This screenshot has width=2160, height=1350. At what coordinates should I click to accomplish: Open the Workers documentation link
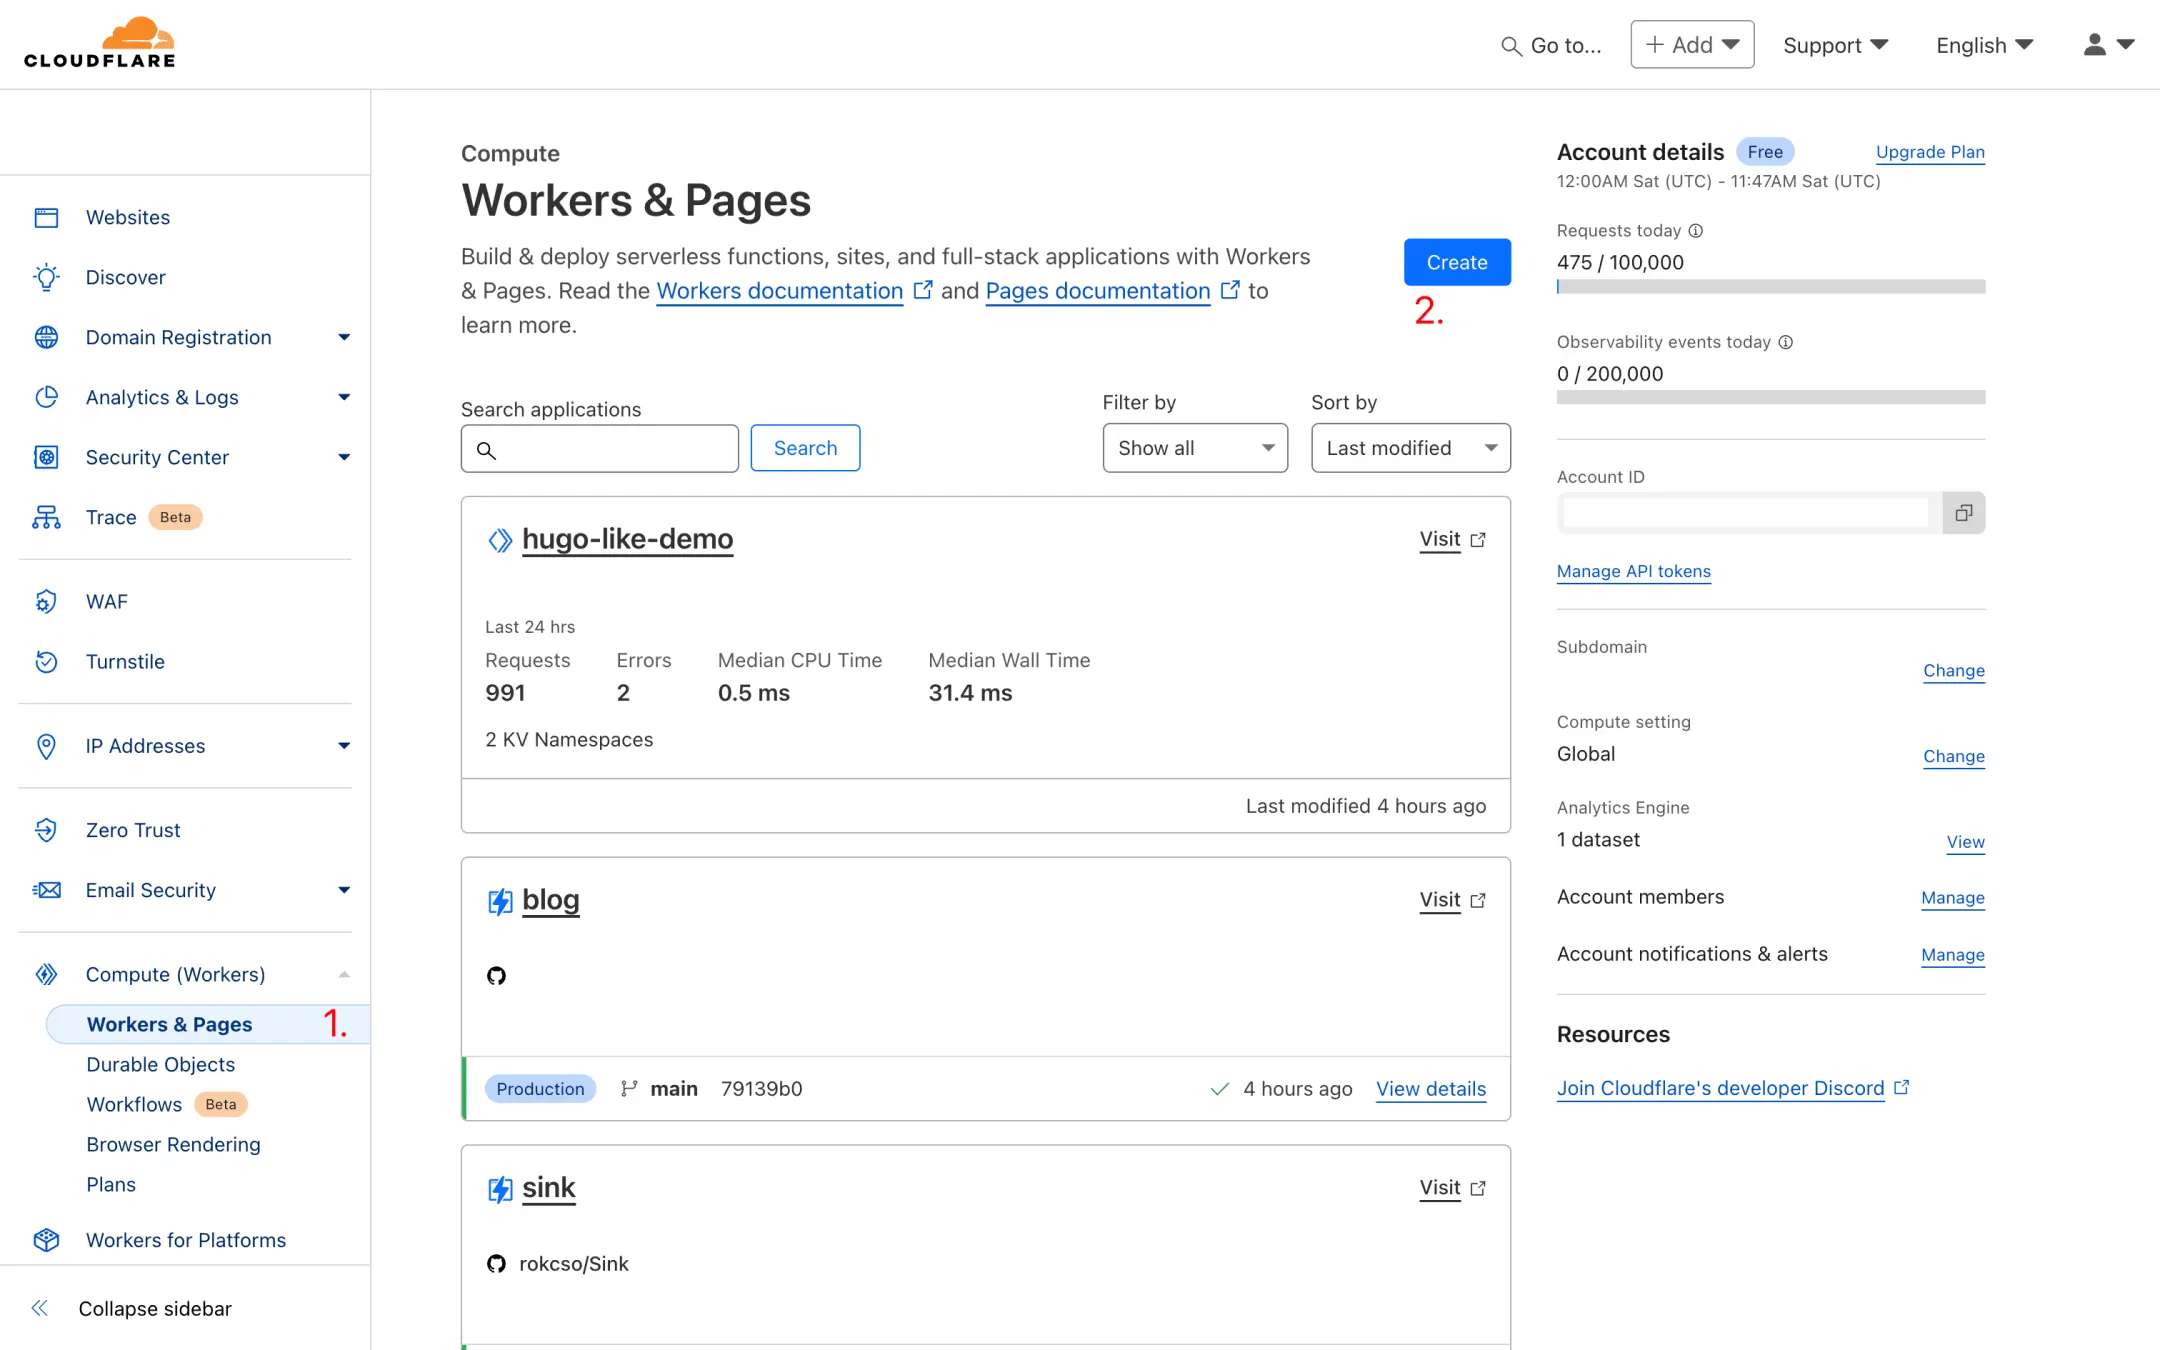pyautogui.click(x=780, y=291)
